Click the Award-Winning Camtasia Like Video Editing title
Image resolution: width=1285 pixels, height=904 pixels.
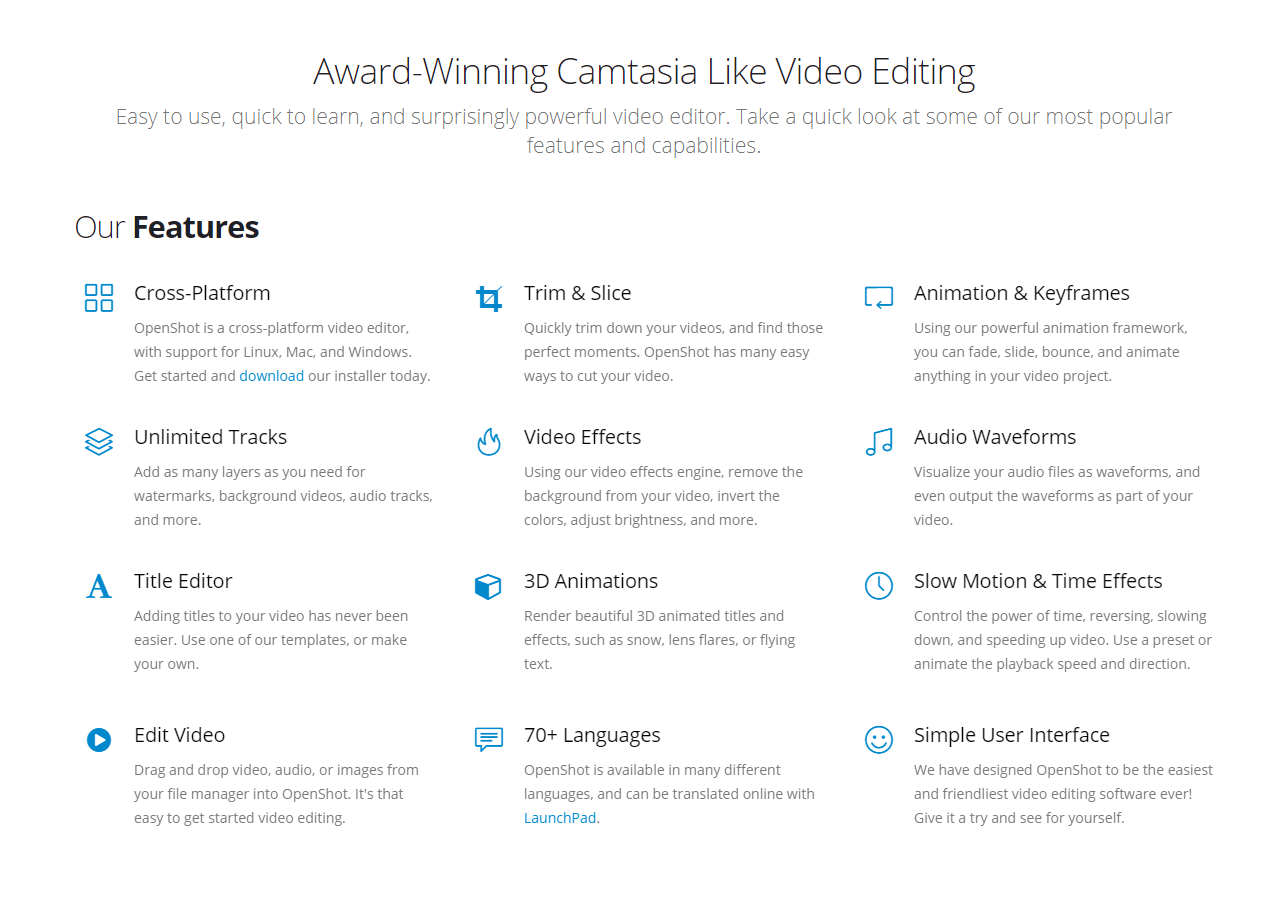pyautogui.click(x=644, y=72)
